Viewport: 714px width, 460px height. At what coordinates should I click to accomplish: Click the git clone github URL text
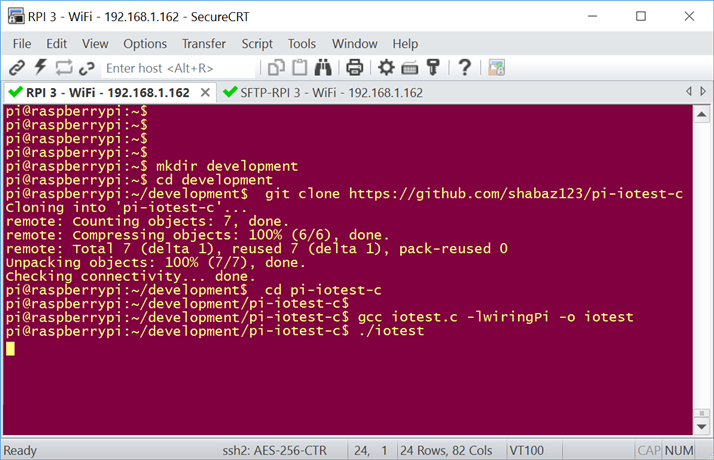click(516, 194)
